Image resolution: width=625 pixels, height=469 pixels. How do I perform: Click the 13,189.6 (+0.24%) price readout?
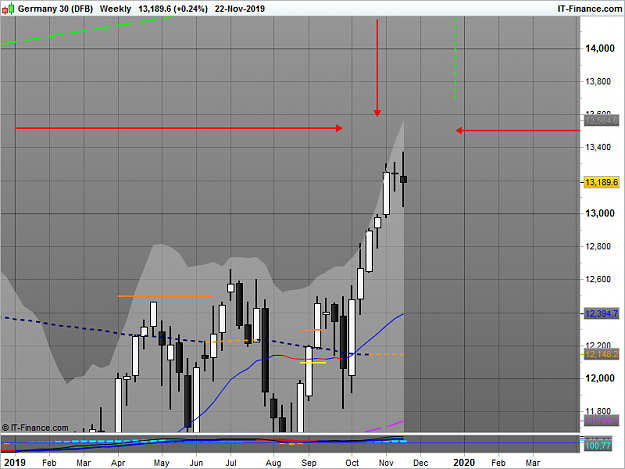173,9
